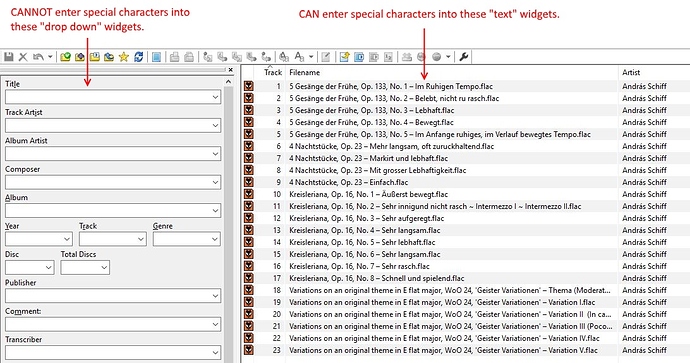Click the file icon on track 1 row
This screenshot has width=690, height=363.
pos(249,86)
